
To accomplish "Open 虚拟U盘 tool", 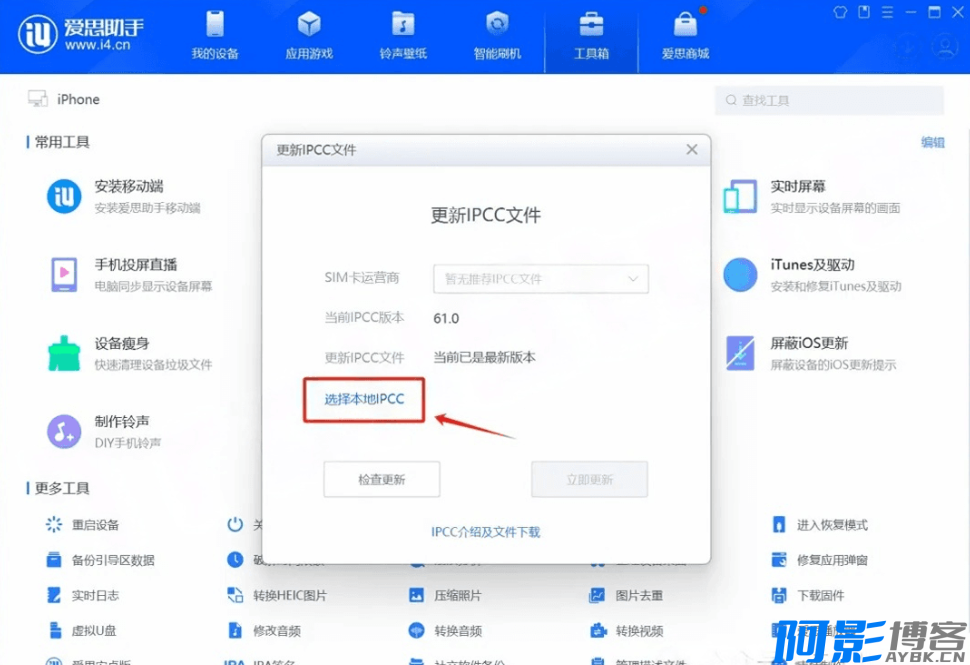I will tap(81, 630).
